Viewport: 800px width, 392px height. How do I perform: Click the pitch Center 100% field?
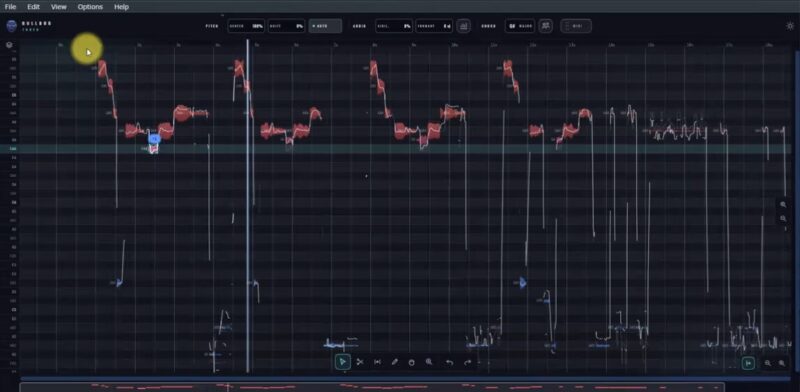pyautogui.click(x=246, y=26)
